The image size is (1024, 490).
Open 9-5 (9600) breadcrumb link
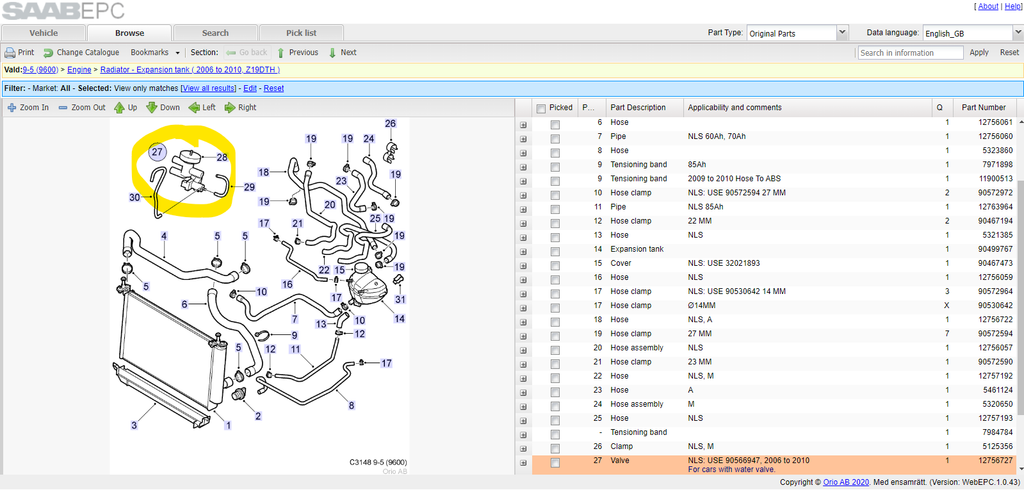tap(41, 69)
